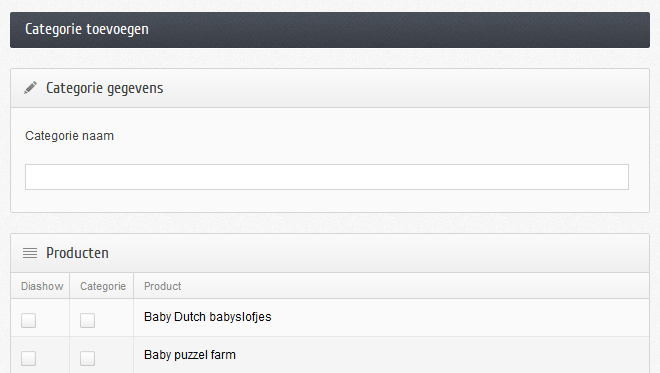Click the pencil icon beside Categorie gegevens
660x373 pixels.
[x=30, y=88]
